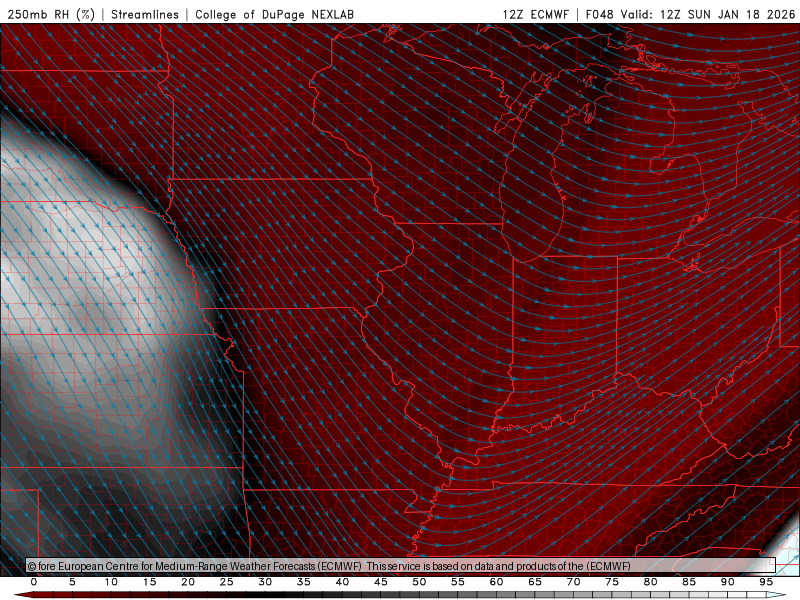800x600 pixels.
Task: Click the ECMWF copyright notice banner
Action: click(x=401, y=566)
